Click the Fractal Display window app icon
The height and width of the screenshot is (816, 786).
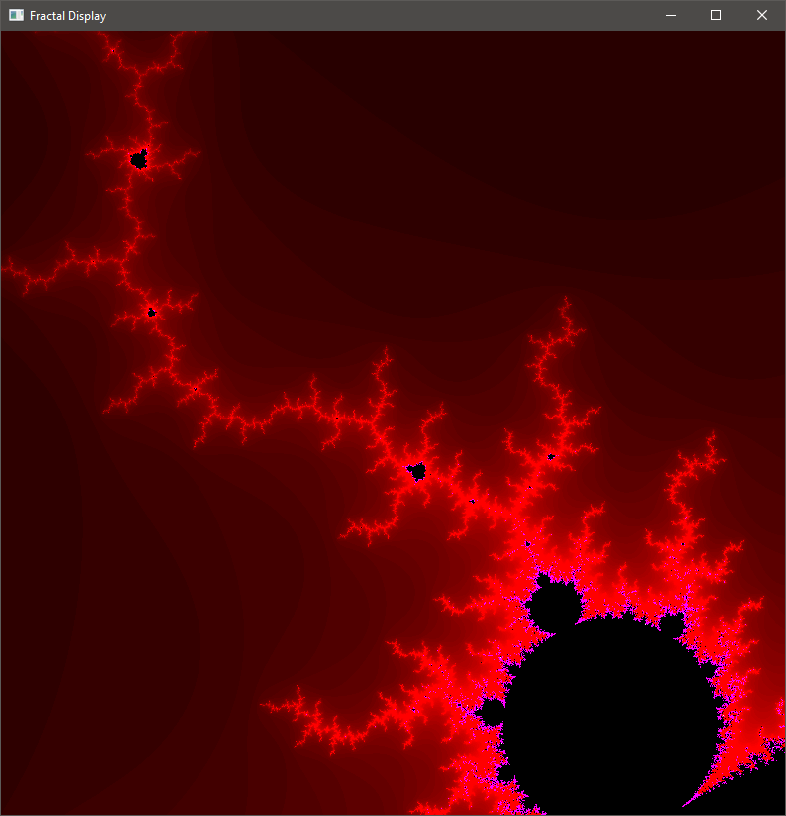[x=16, y=16]
